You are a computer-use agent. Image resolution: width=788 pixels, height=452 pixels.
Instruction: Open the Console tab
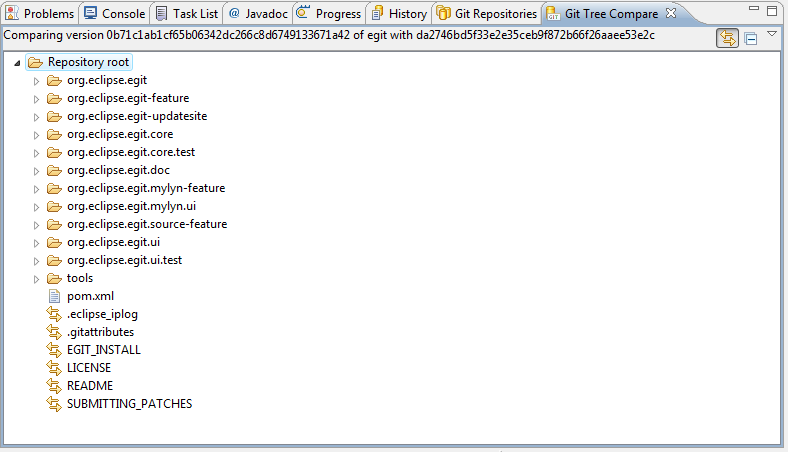(122, 13)
